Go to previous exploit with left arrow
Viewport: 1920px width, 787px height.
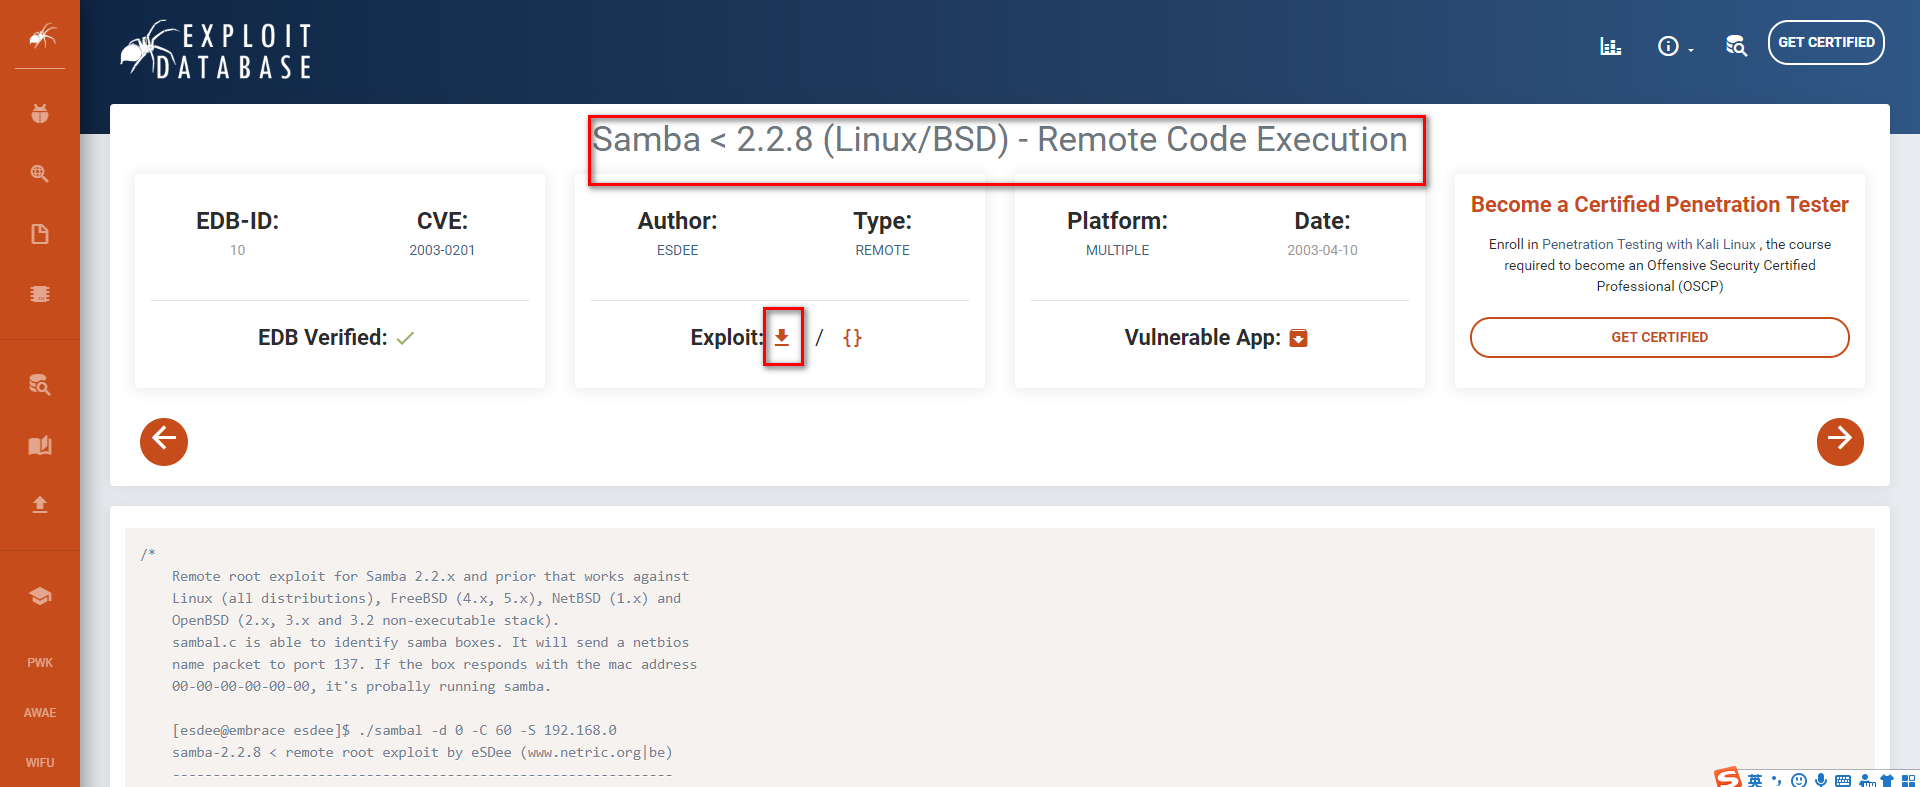pos(164,441)
